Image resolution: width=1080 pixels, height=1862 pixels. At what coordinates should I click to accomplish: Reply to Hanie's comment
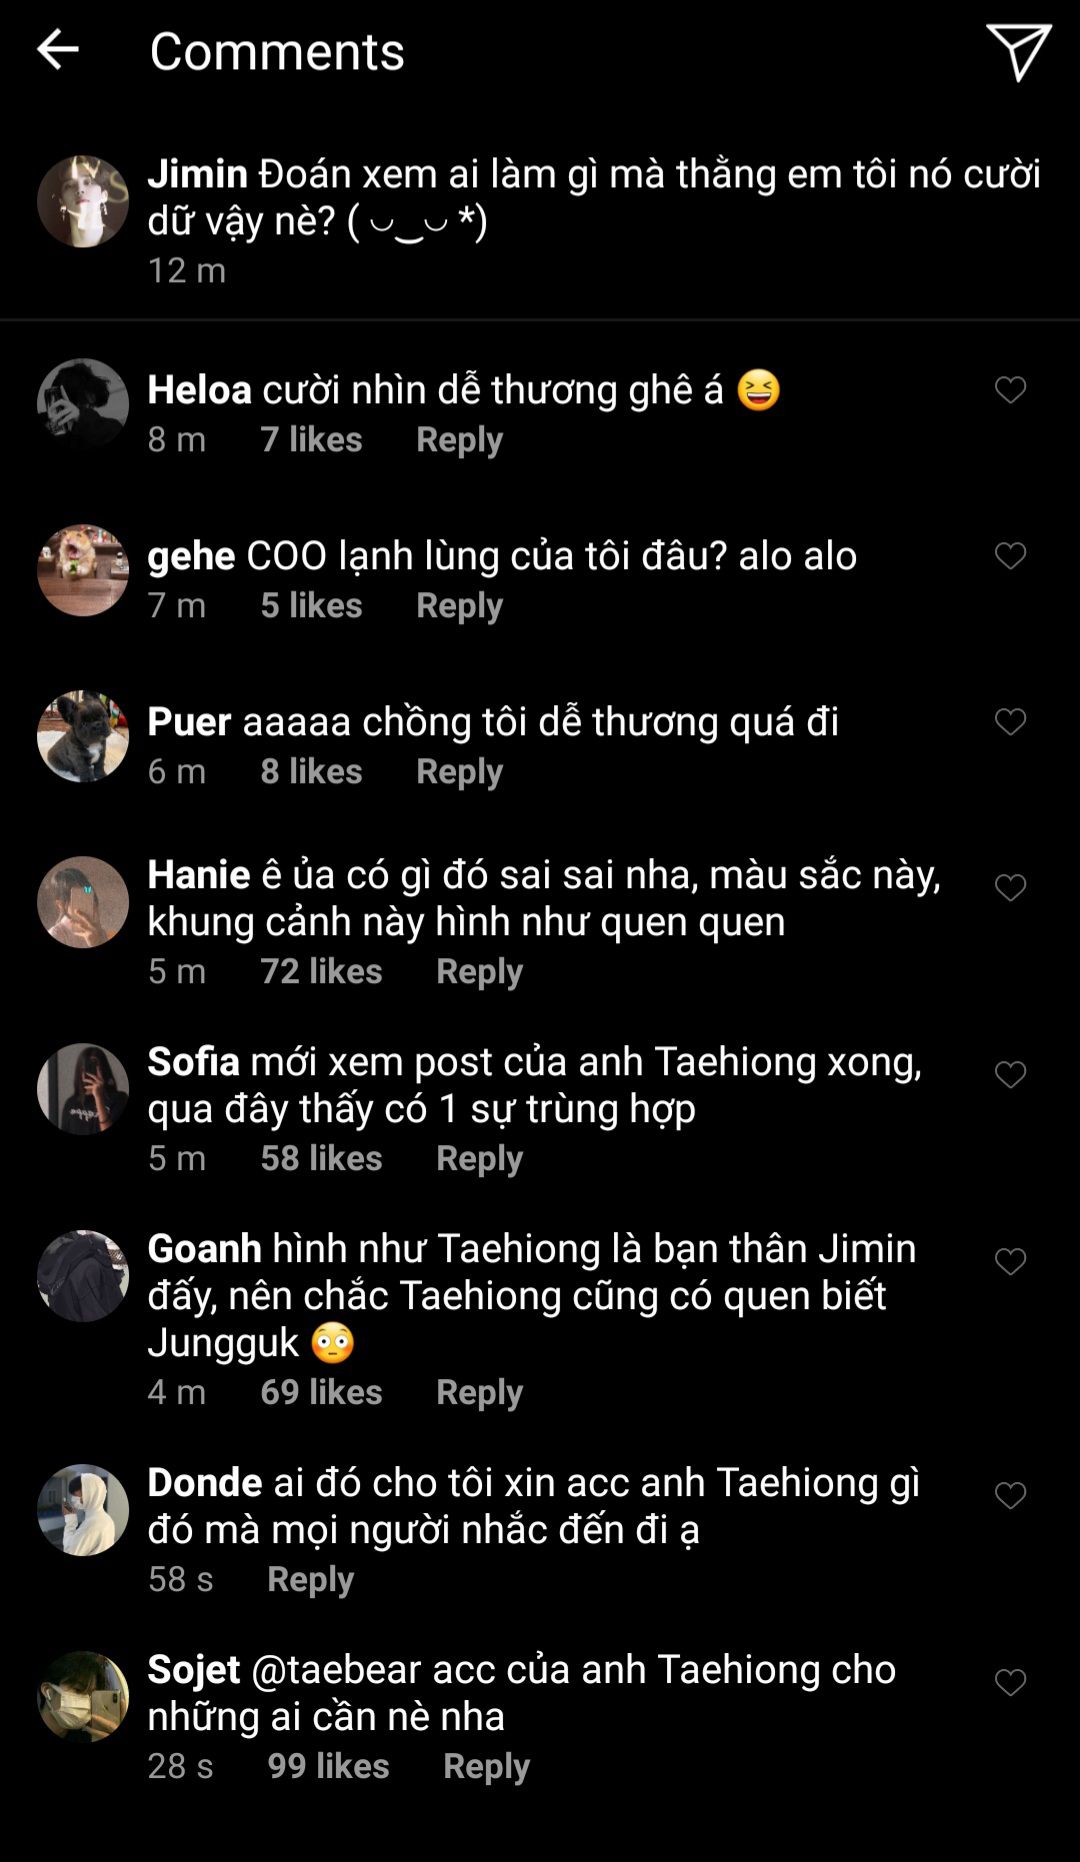[x=479, y=972]
